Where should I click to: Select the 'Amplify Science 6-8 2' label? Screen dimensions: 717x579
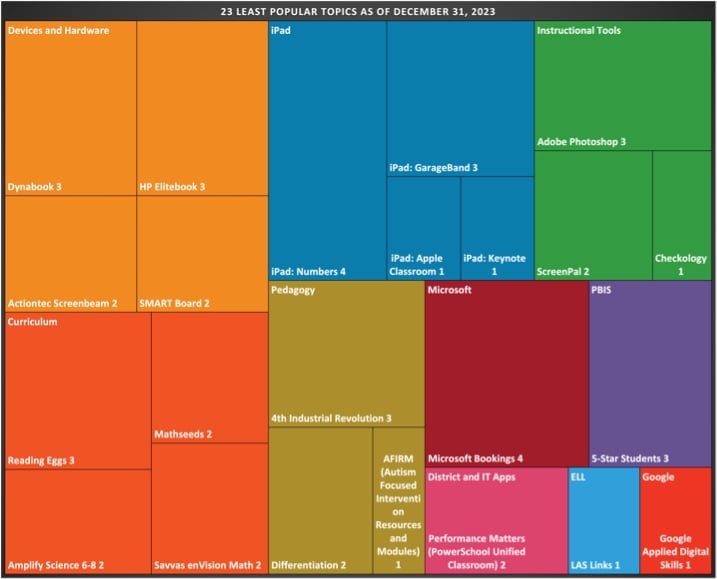coord(56,565)
